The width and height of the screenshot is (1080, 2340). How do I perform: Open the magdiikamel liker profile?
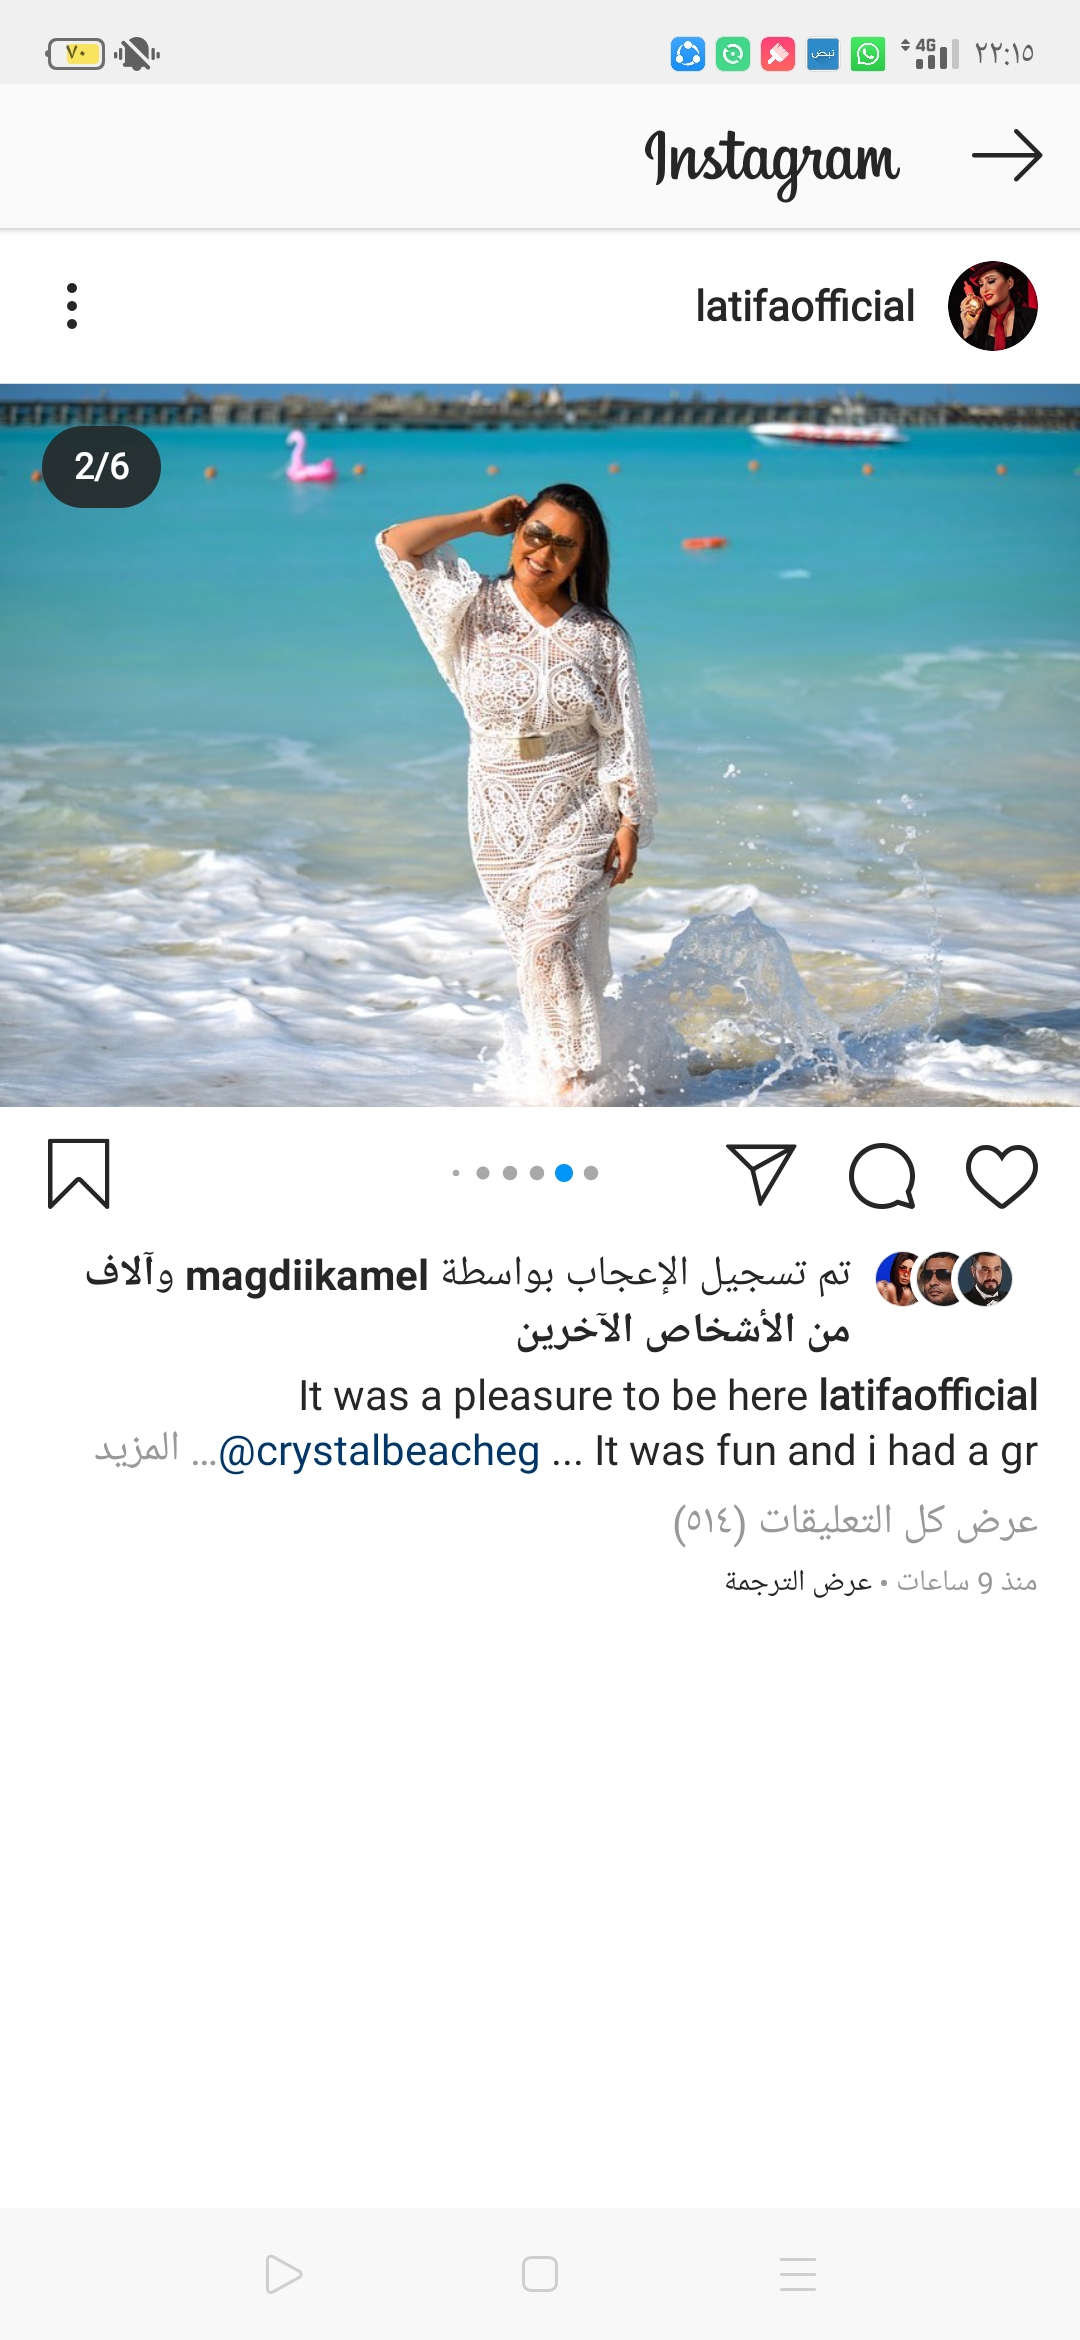(x=307, y=1276)
